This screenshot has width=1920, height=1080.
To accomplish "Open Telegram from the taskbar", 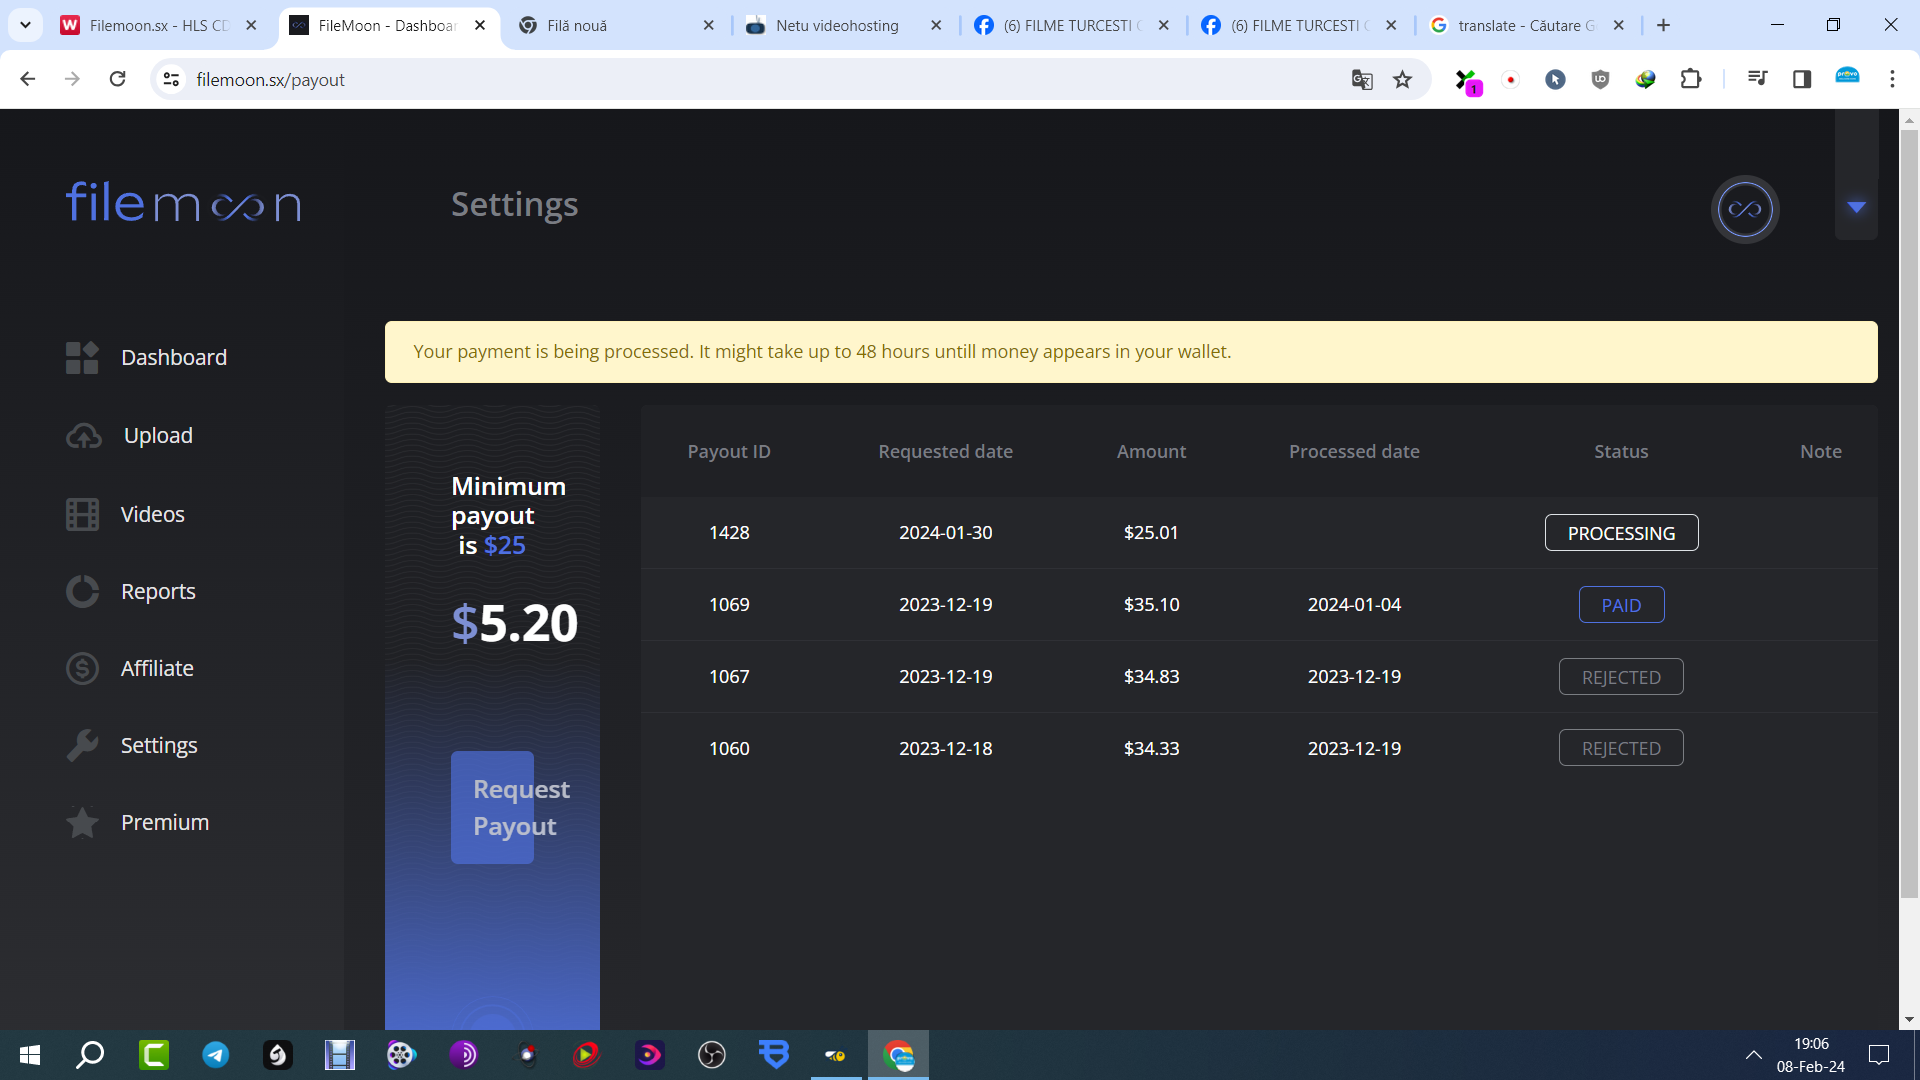I will point(216,1055).
